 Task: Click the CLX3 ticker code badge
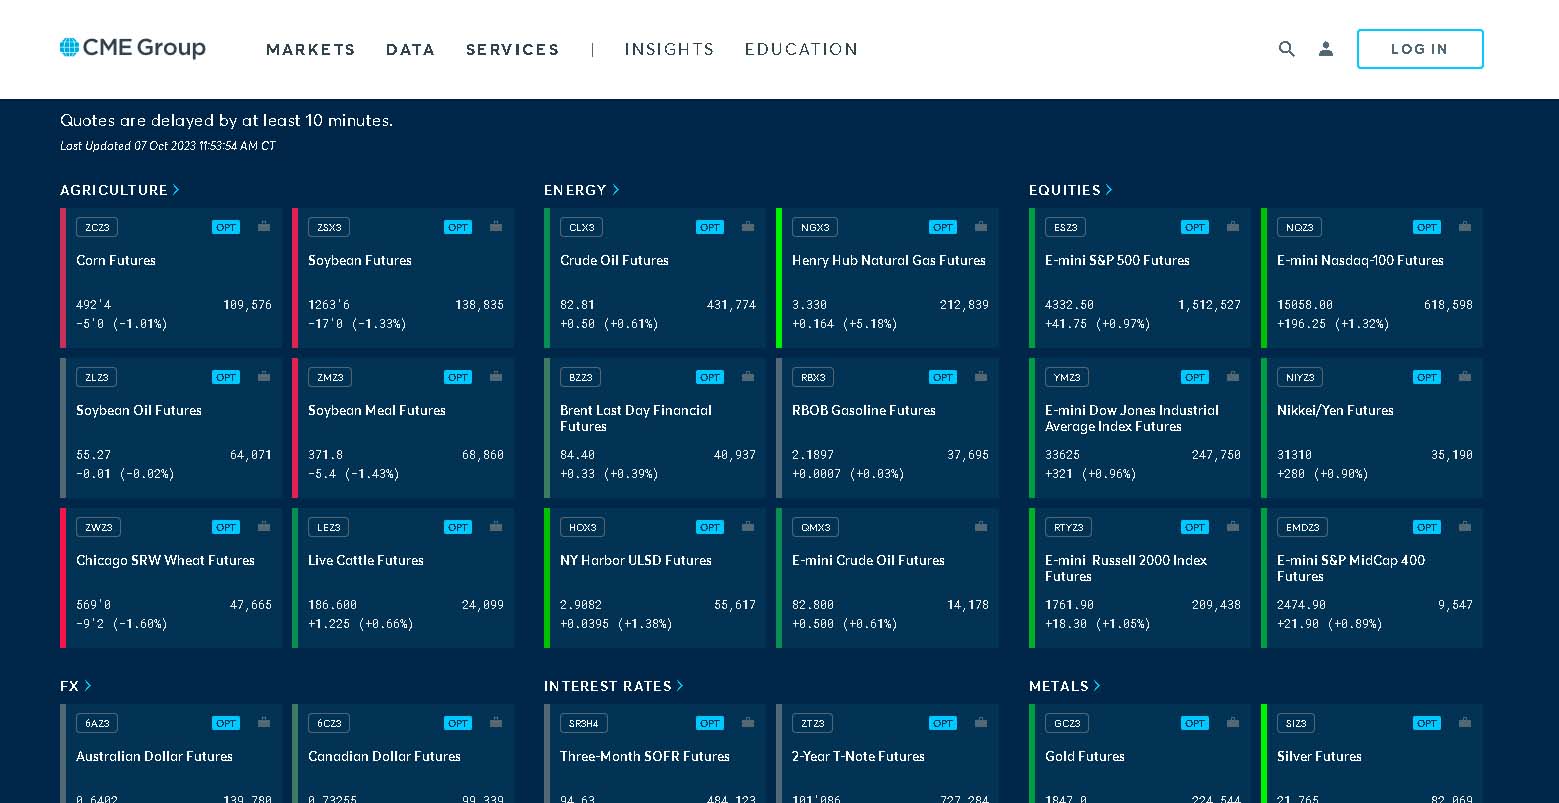click(582, 227)
